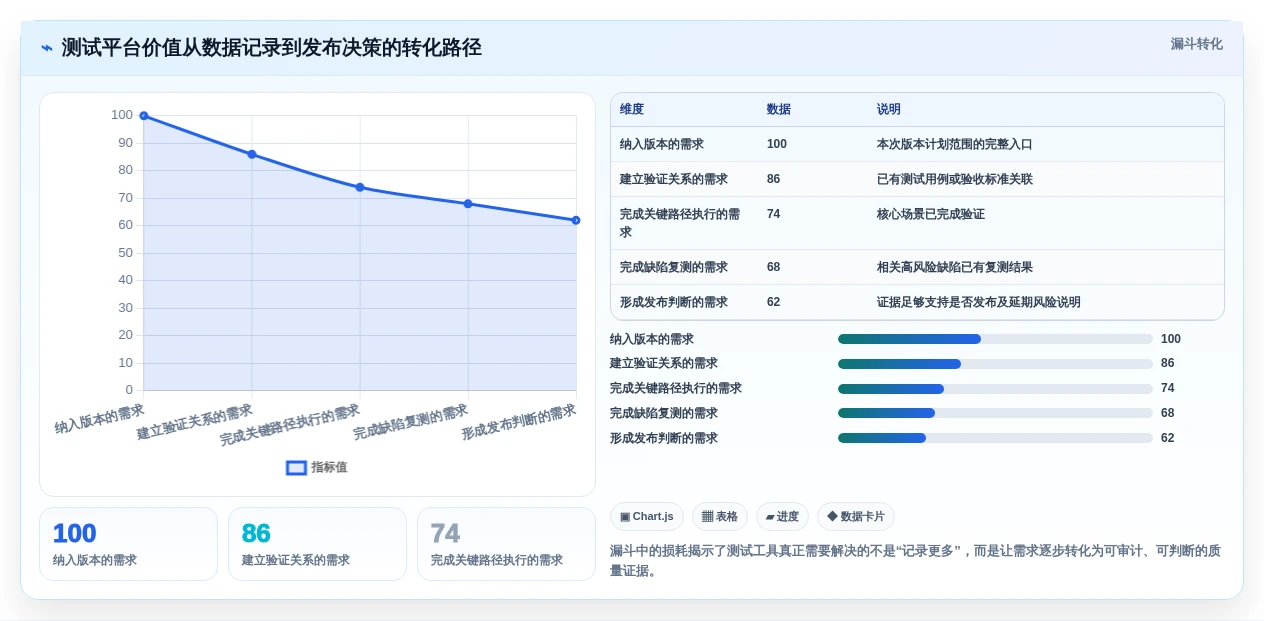
Task: Click description 核心场景已完成验证
Action: (x=931, y=214)
